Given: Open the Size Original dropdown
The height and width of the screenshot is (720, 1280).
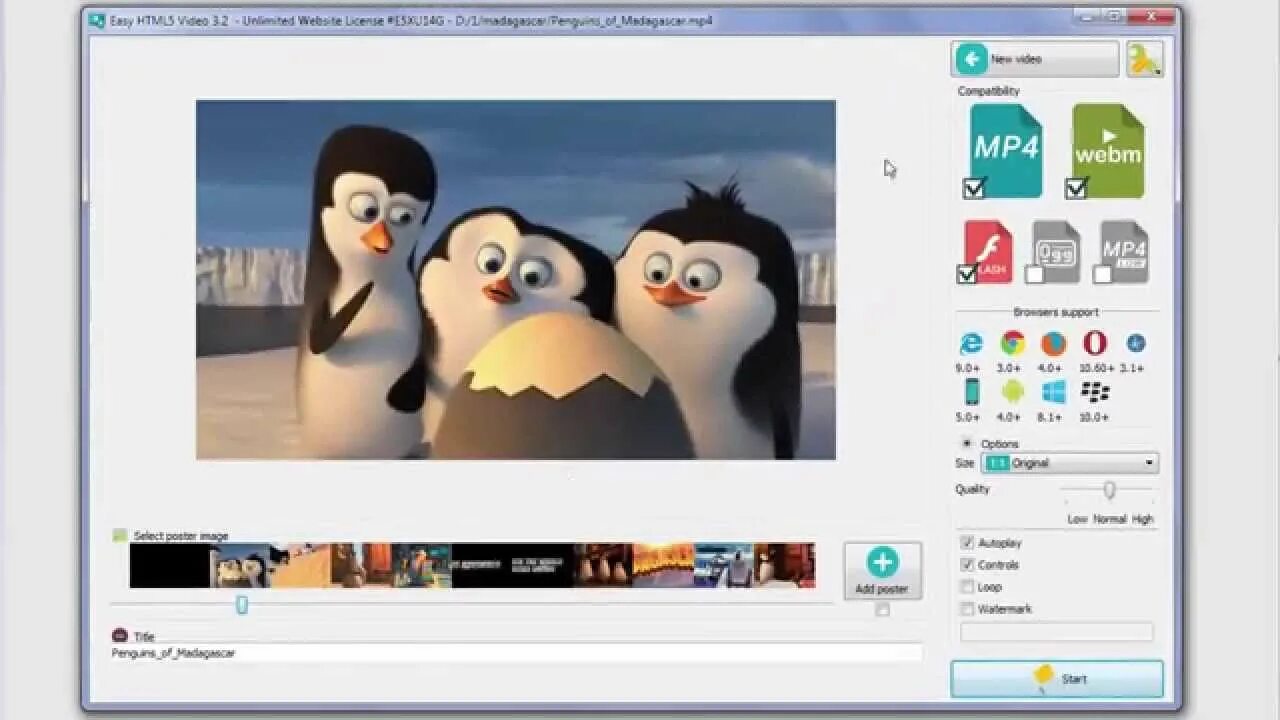Looking at the screenshot, I should point(1069,463).
